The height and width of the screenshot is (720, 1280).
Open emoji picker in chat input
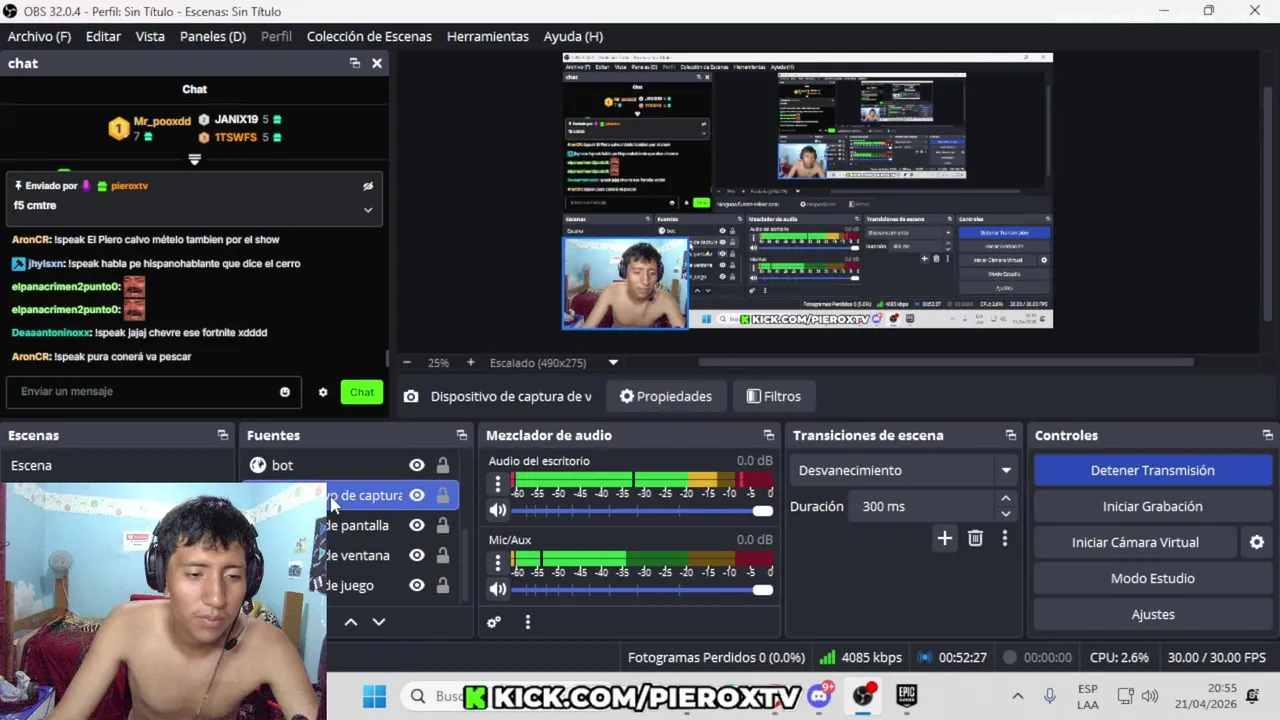click(x=285, y=392)
